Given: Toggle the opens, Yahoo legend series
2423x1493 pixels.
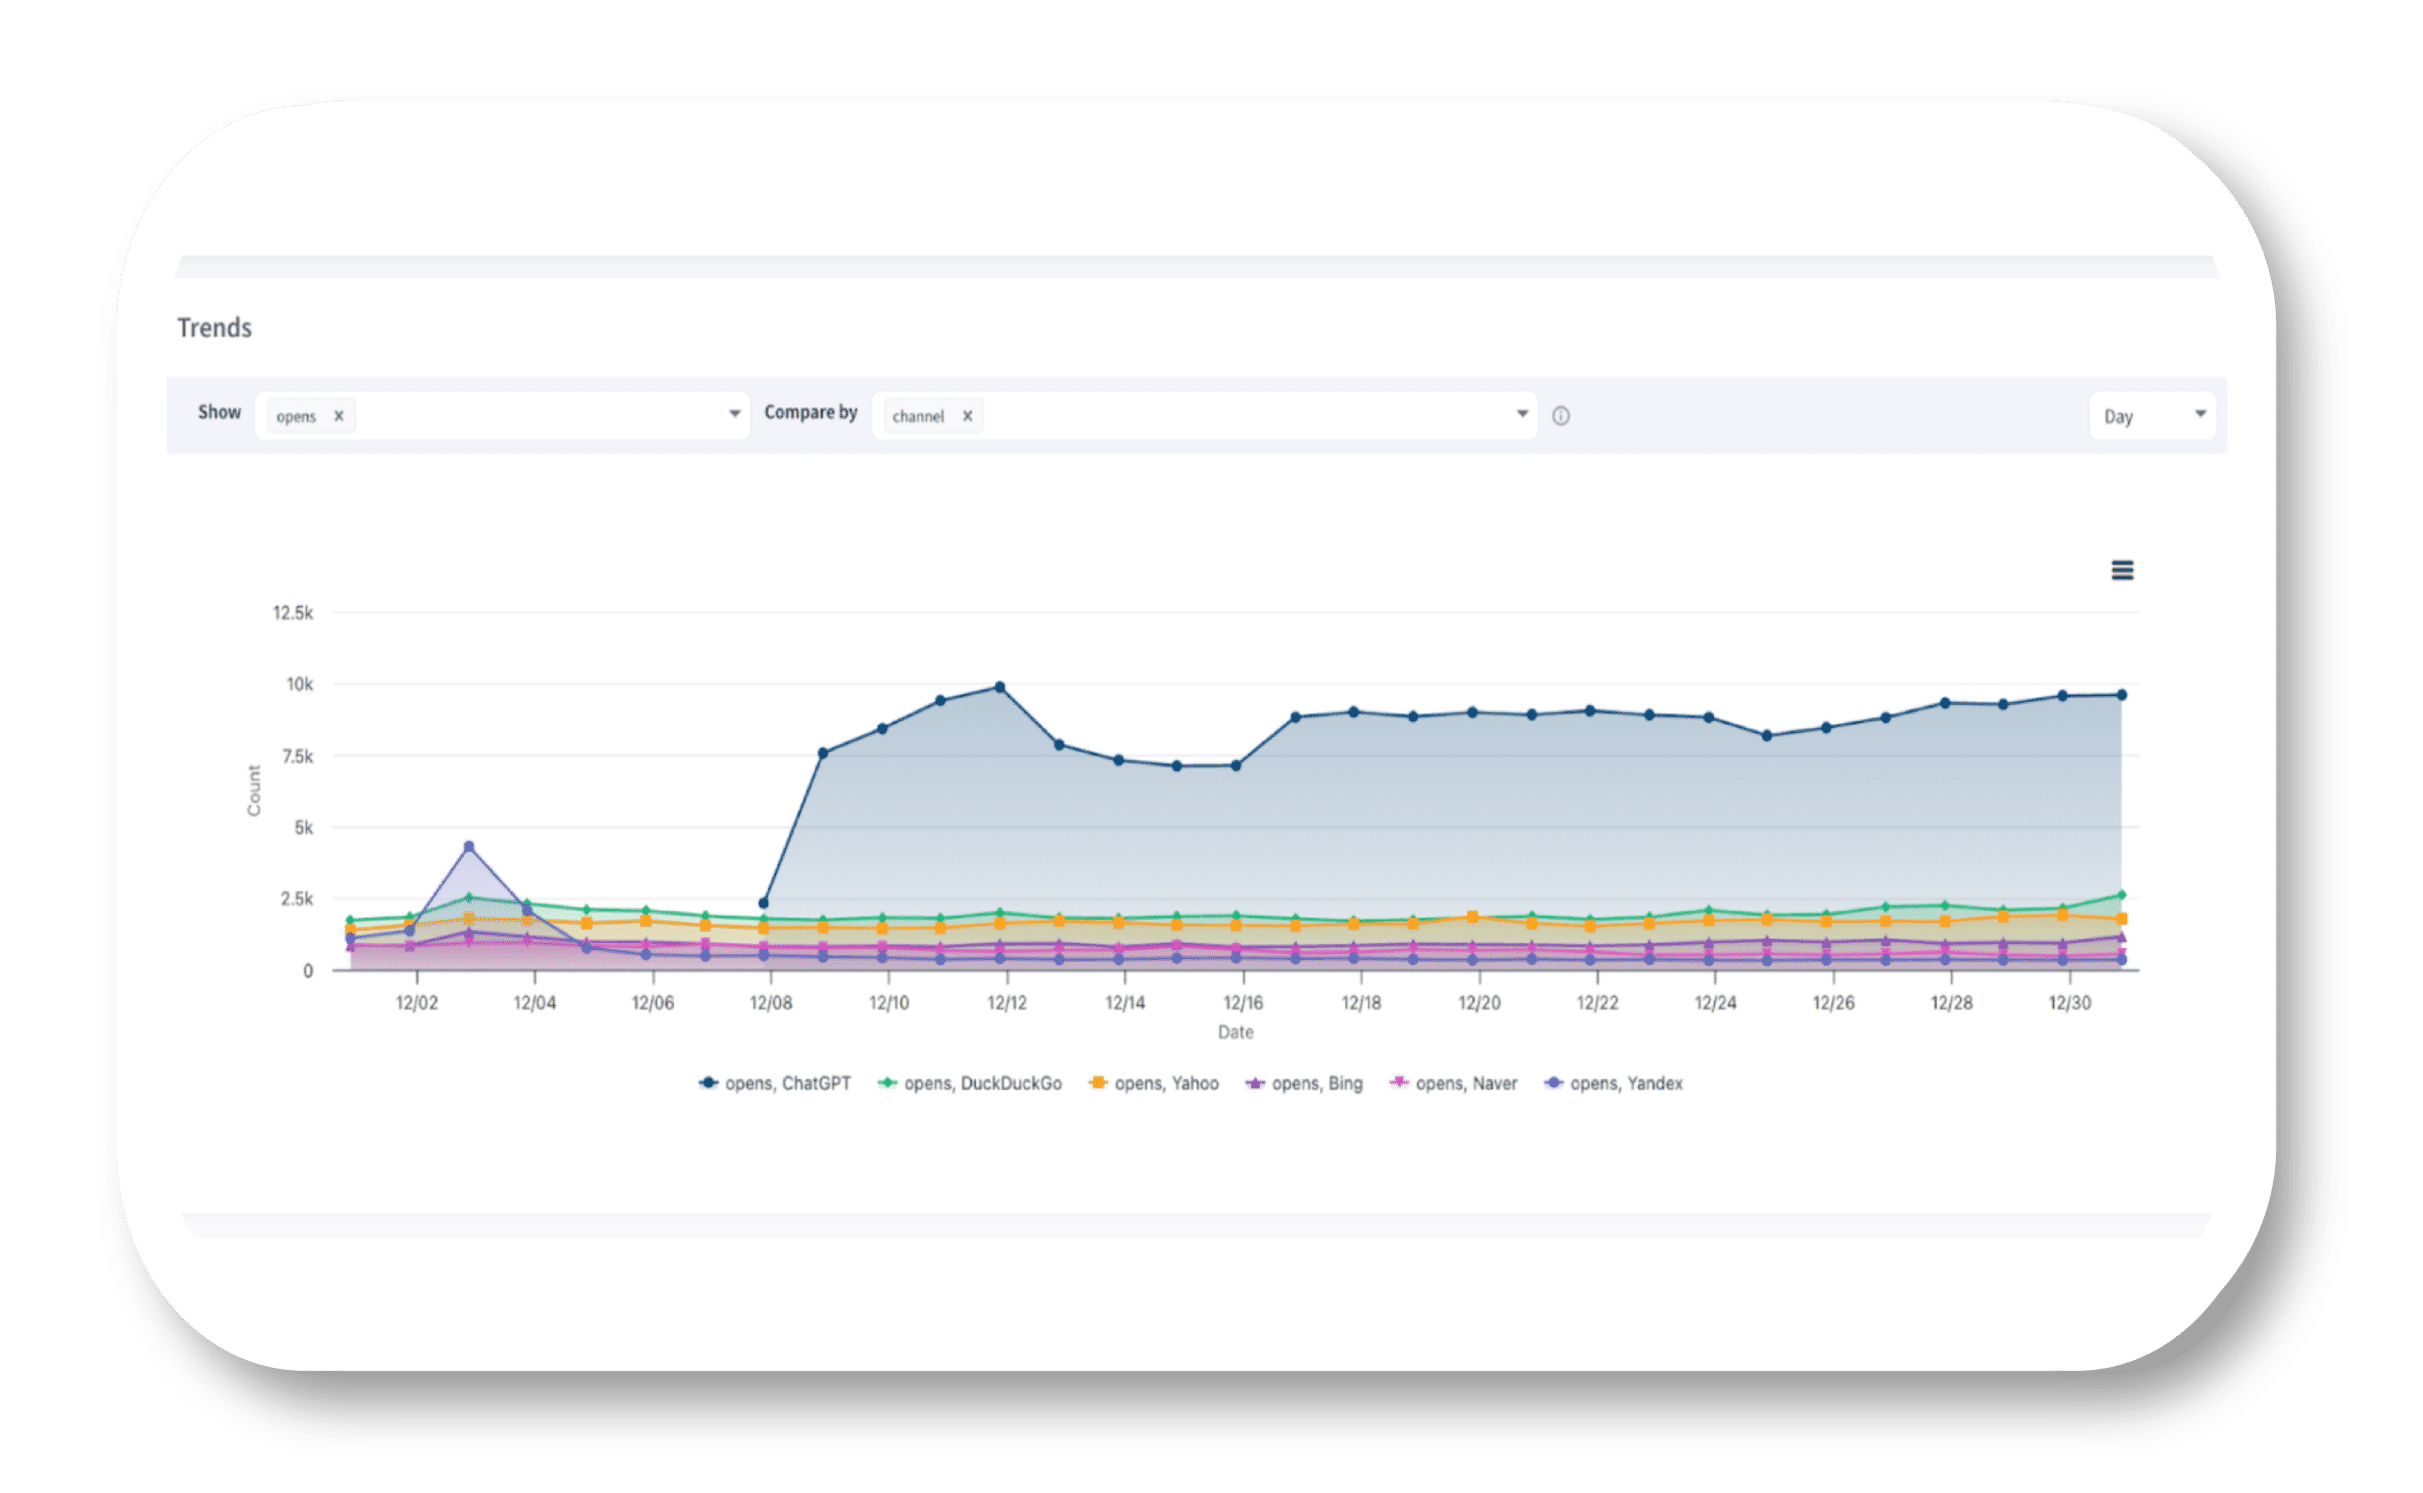Looking at the screenshot, I should [1166, 1083].
